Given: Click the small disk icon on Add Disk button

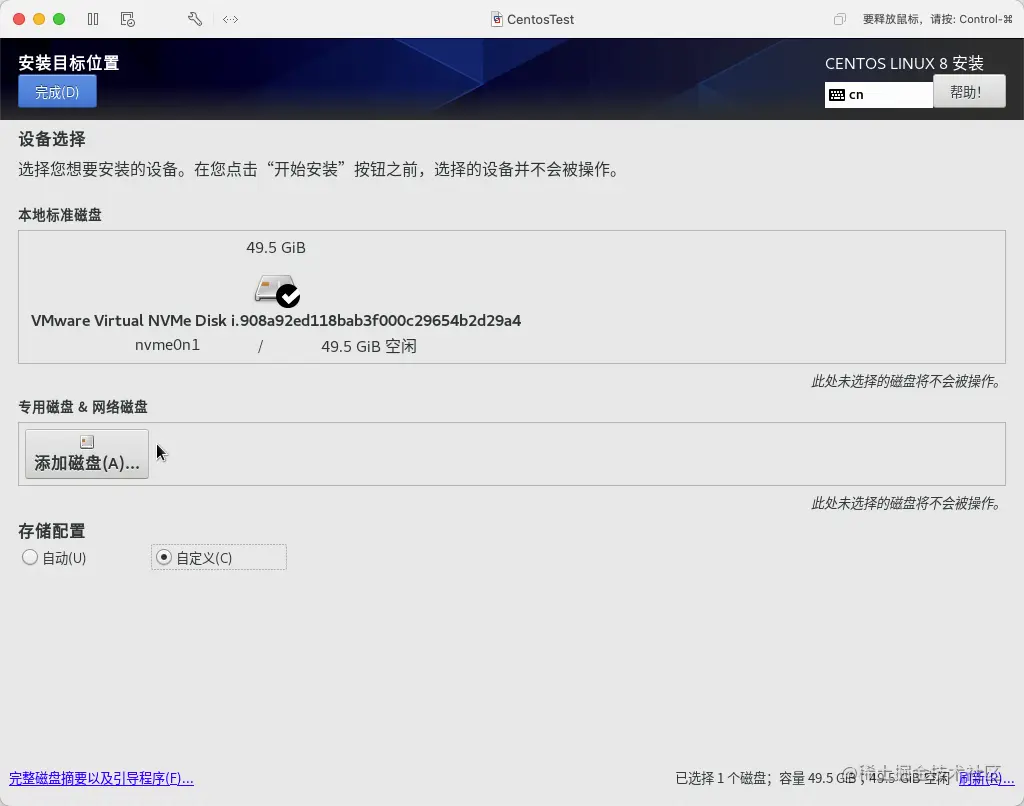Looking at the screenshot, I should [87, 442].
